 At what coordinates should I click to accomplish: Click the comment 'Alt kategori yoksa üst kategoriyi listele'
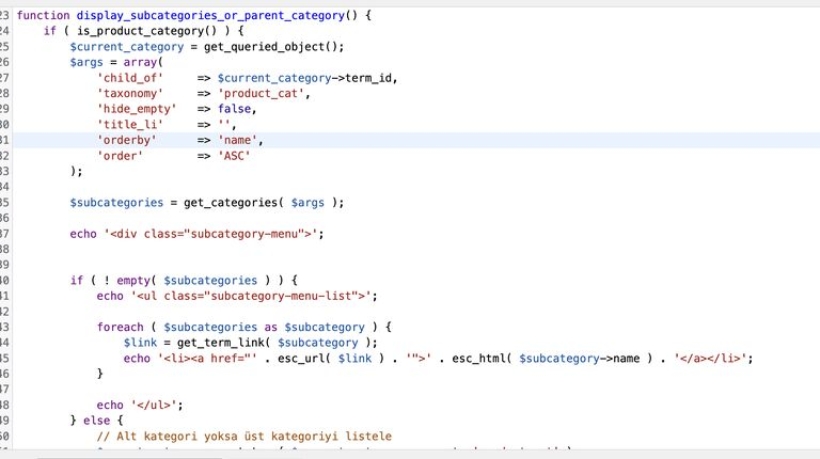pyautogui.click(x=244, y=437)
